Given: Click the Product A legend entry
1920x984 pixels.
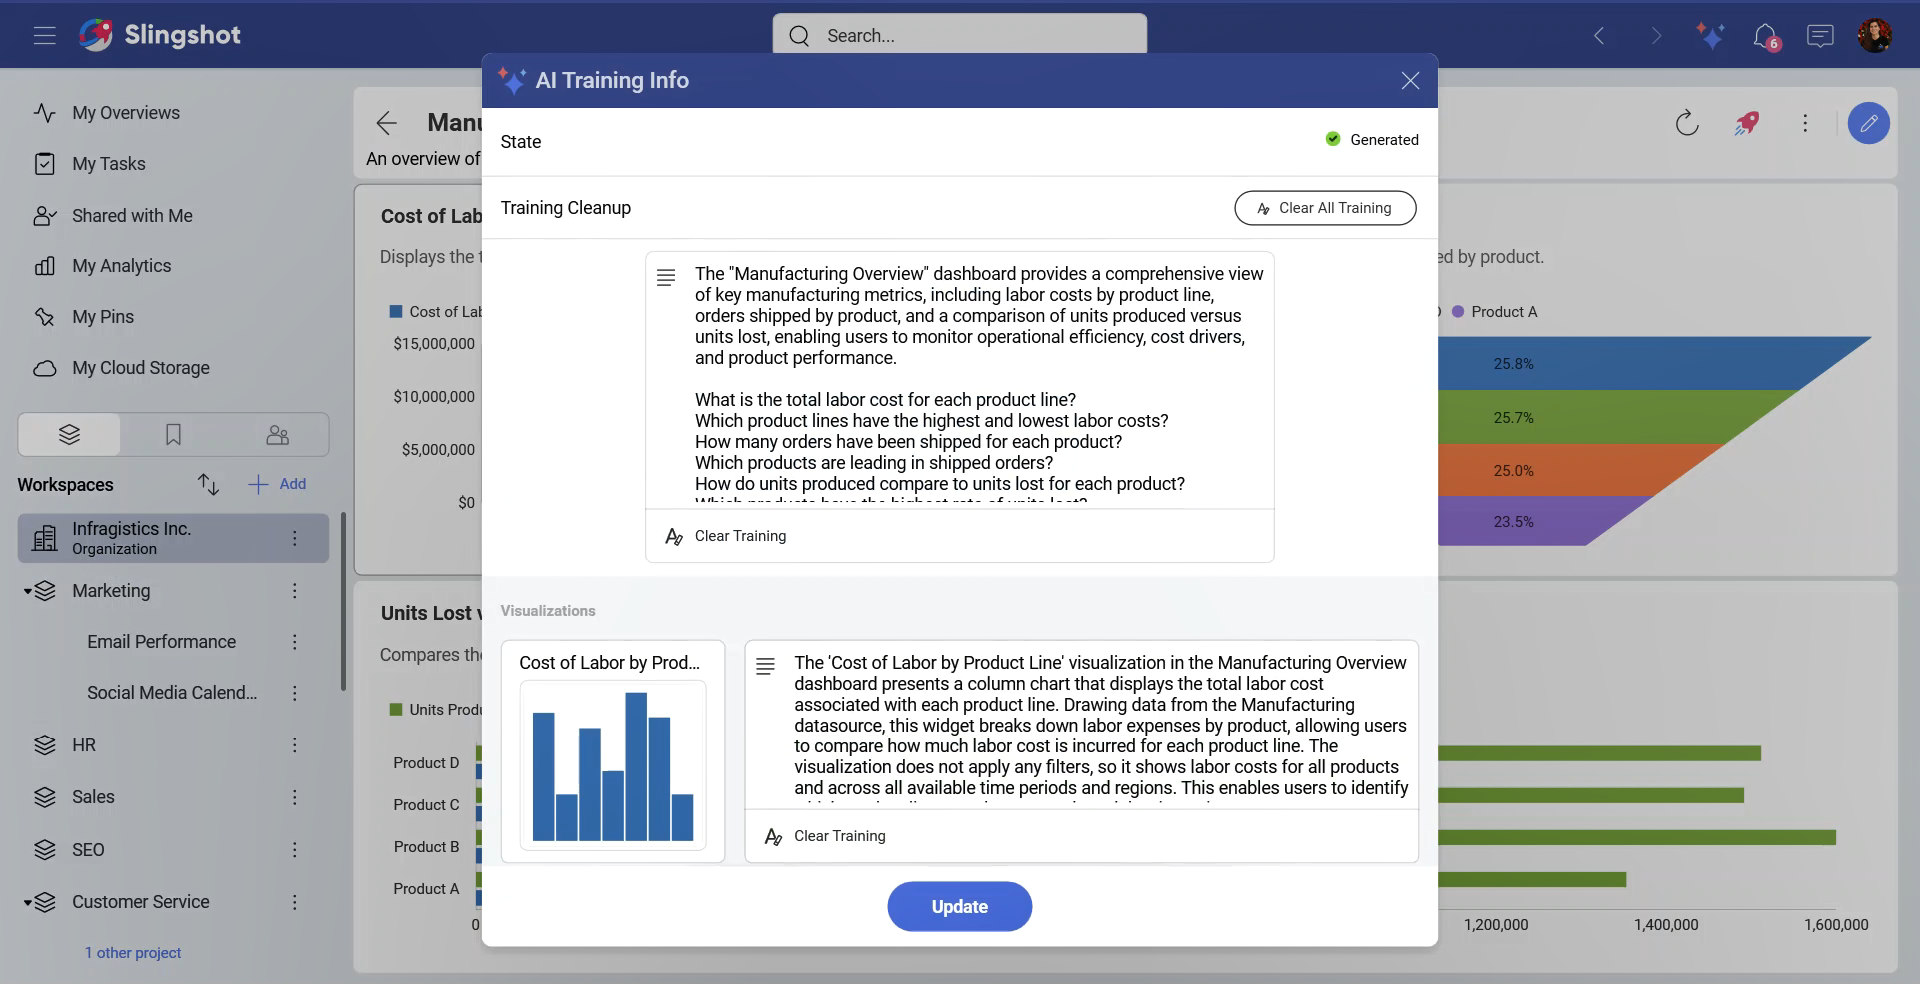Looking at the screenshot, I should click(x=1495, y=312).
